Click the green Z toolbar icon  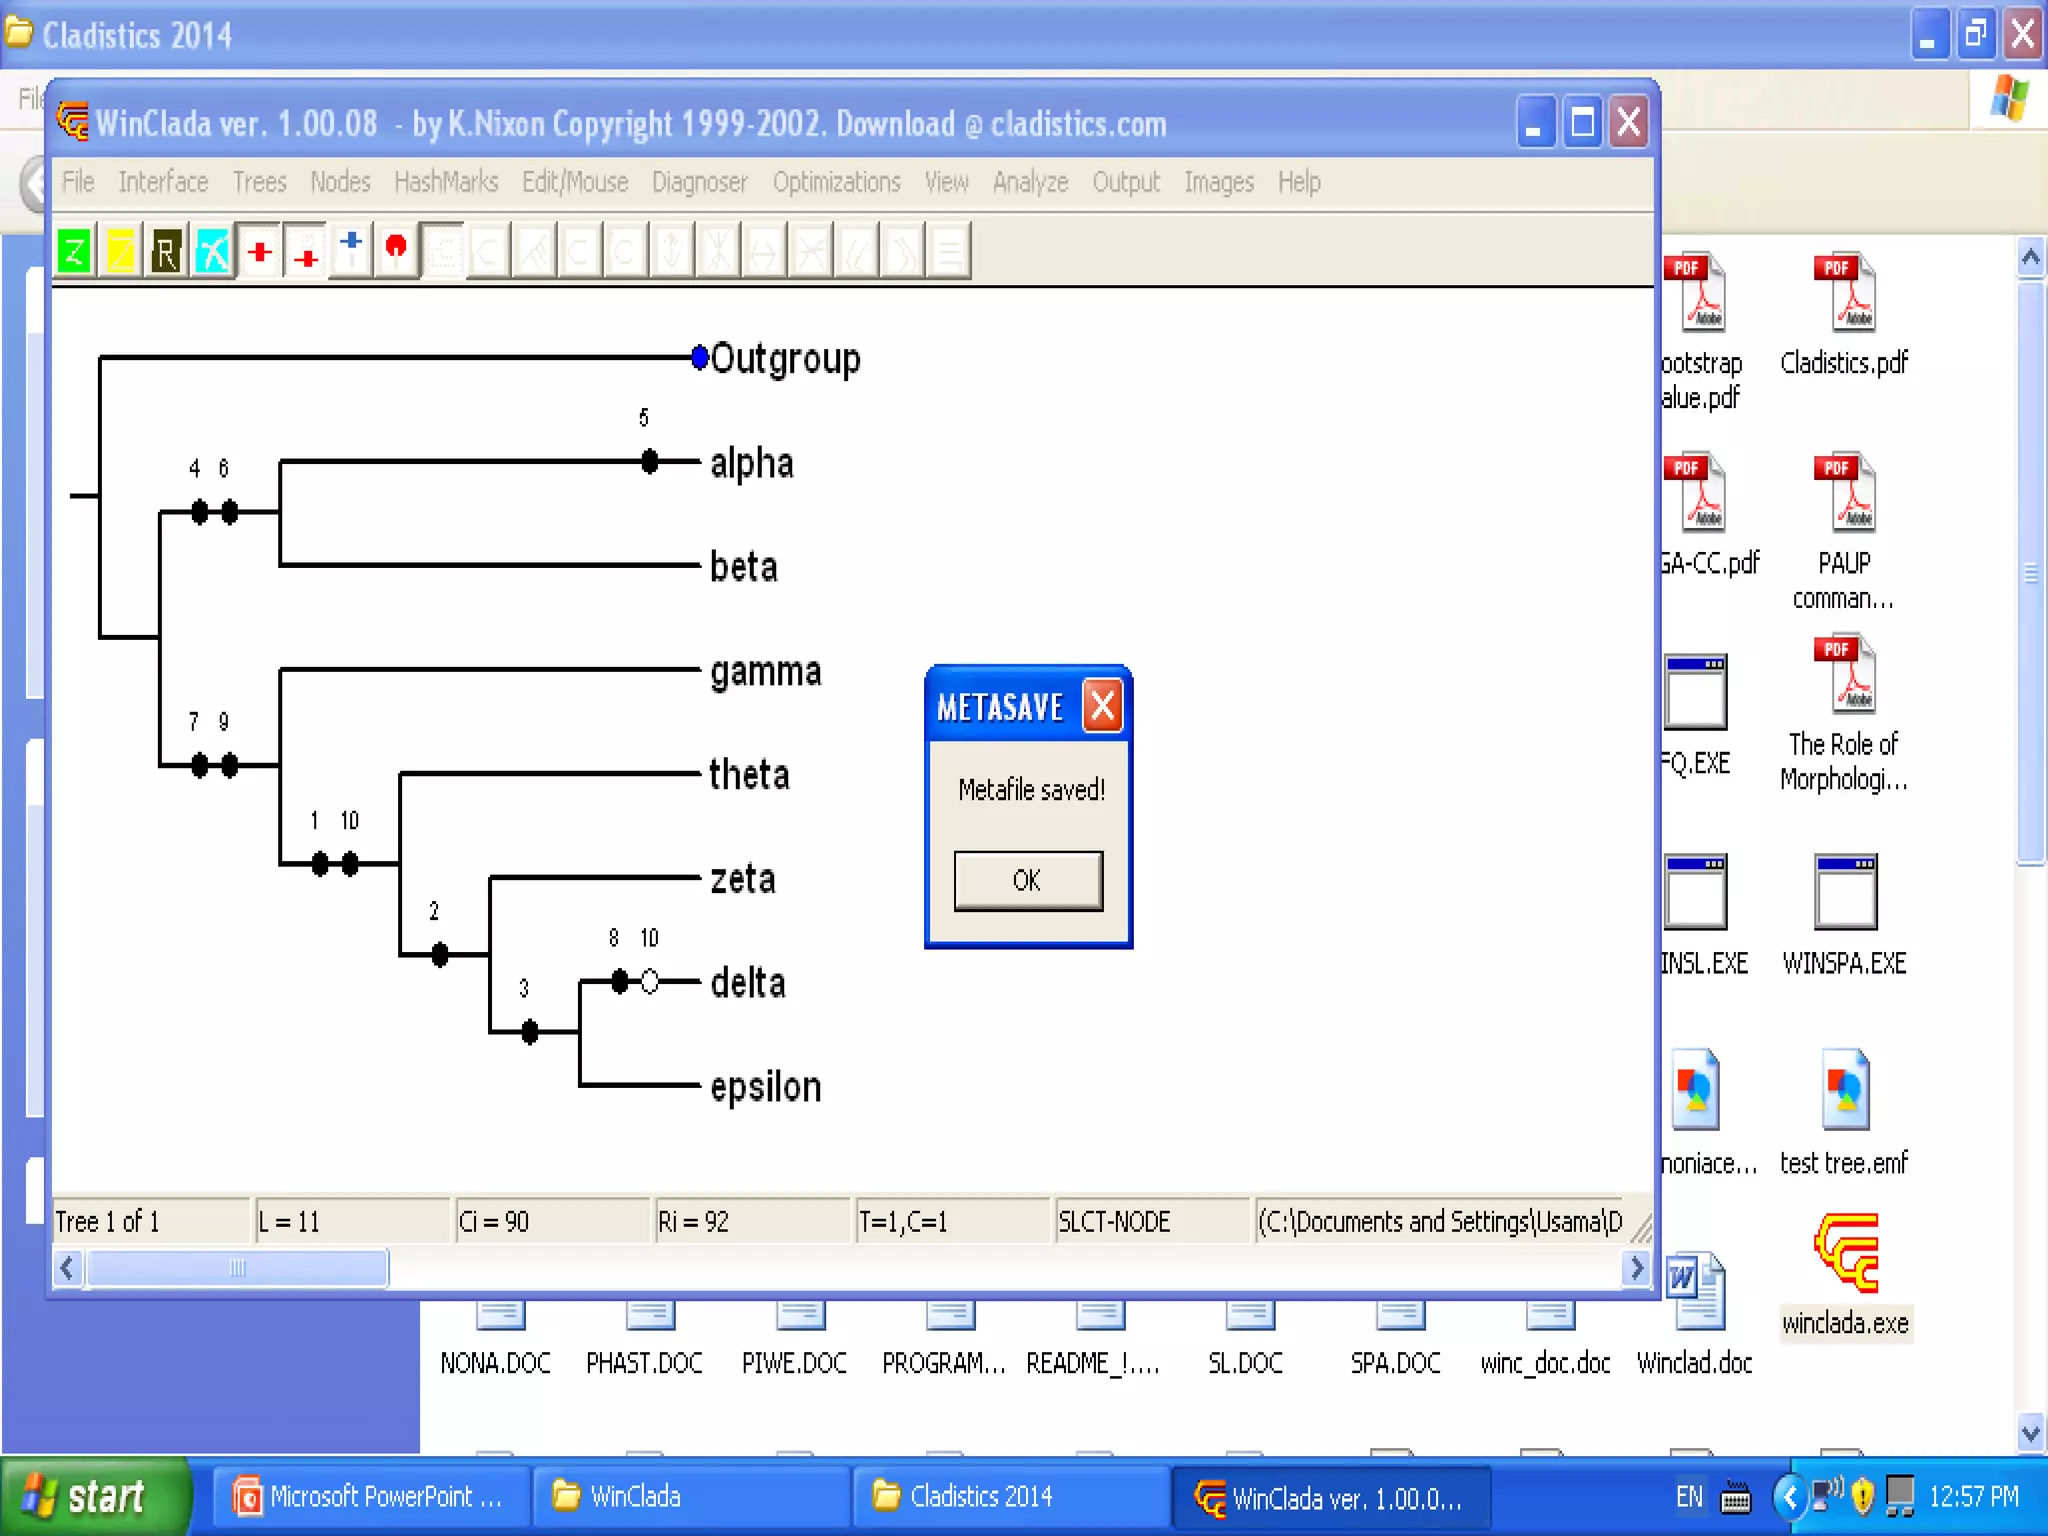click(74, 250)
